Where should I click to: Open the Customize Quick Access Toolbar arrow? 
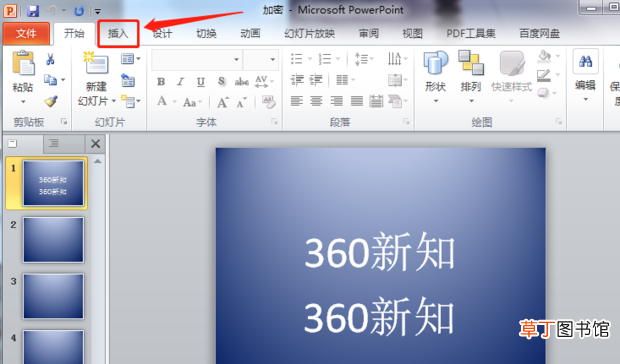tap(98, 11)
